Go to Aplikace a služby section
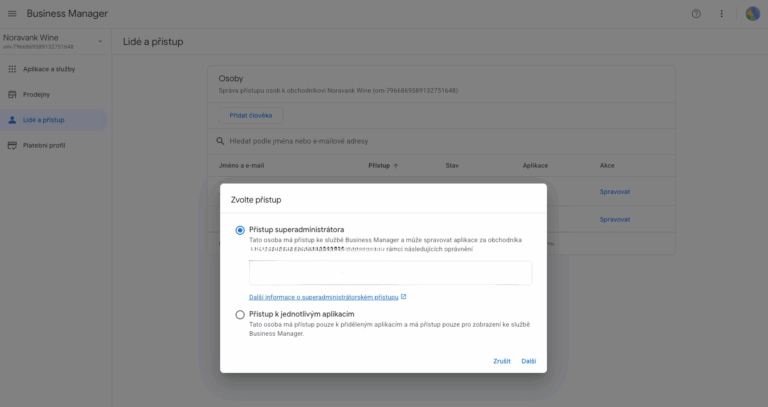The image size is (768, 407). [48, 69]
